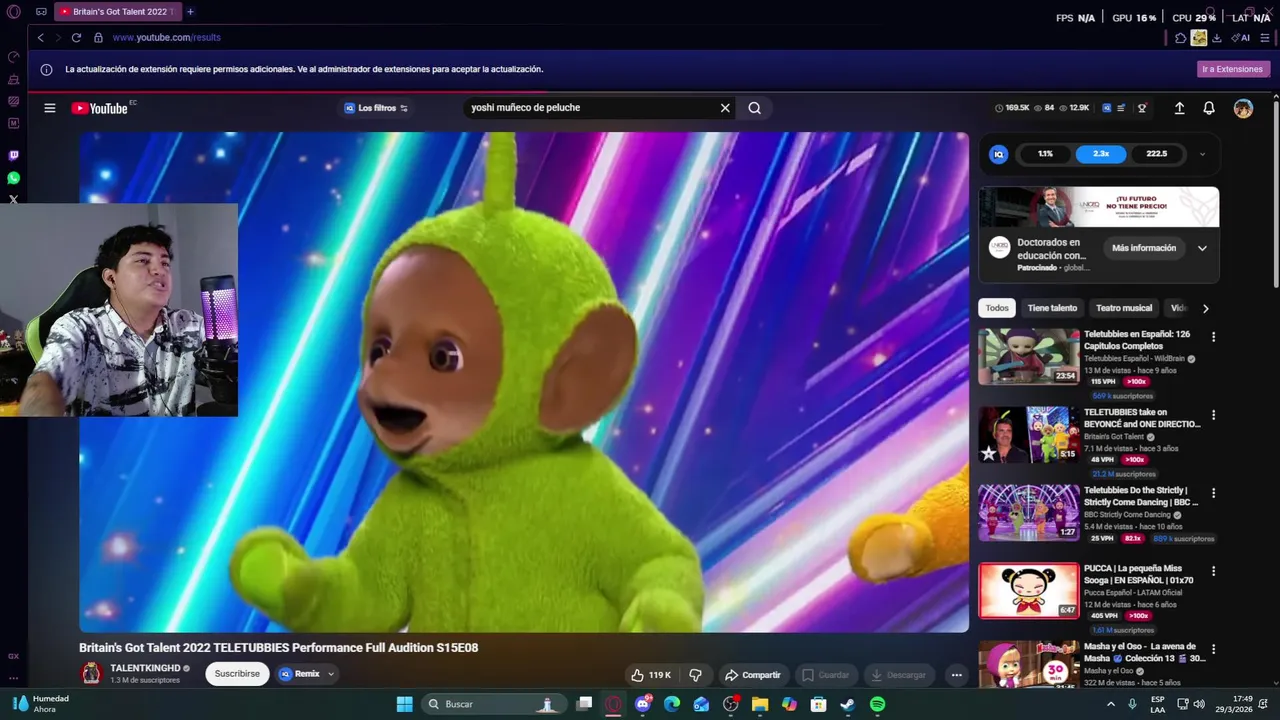
Task: Toggle Los filtros filter control
Action: [x=376, y=108]
